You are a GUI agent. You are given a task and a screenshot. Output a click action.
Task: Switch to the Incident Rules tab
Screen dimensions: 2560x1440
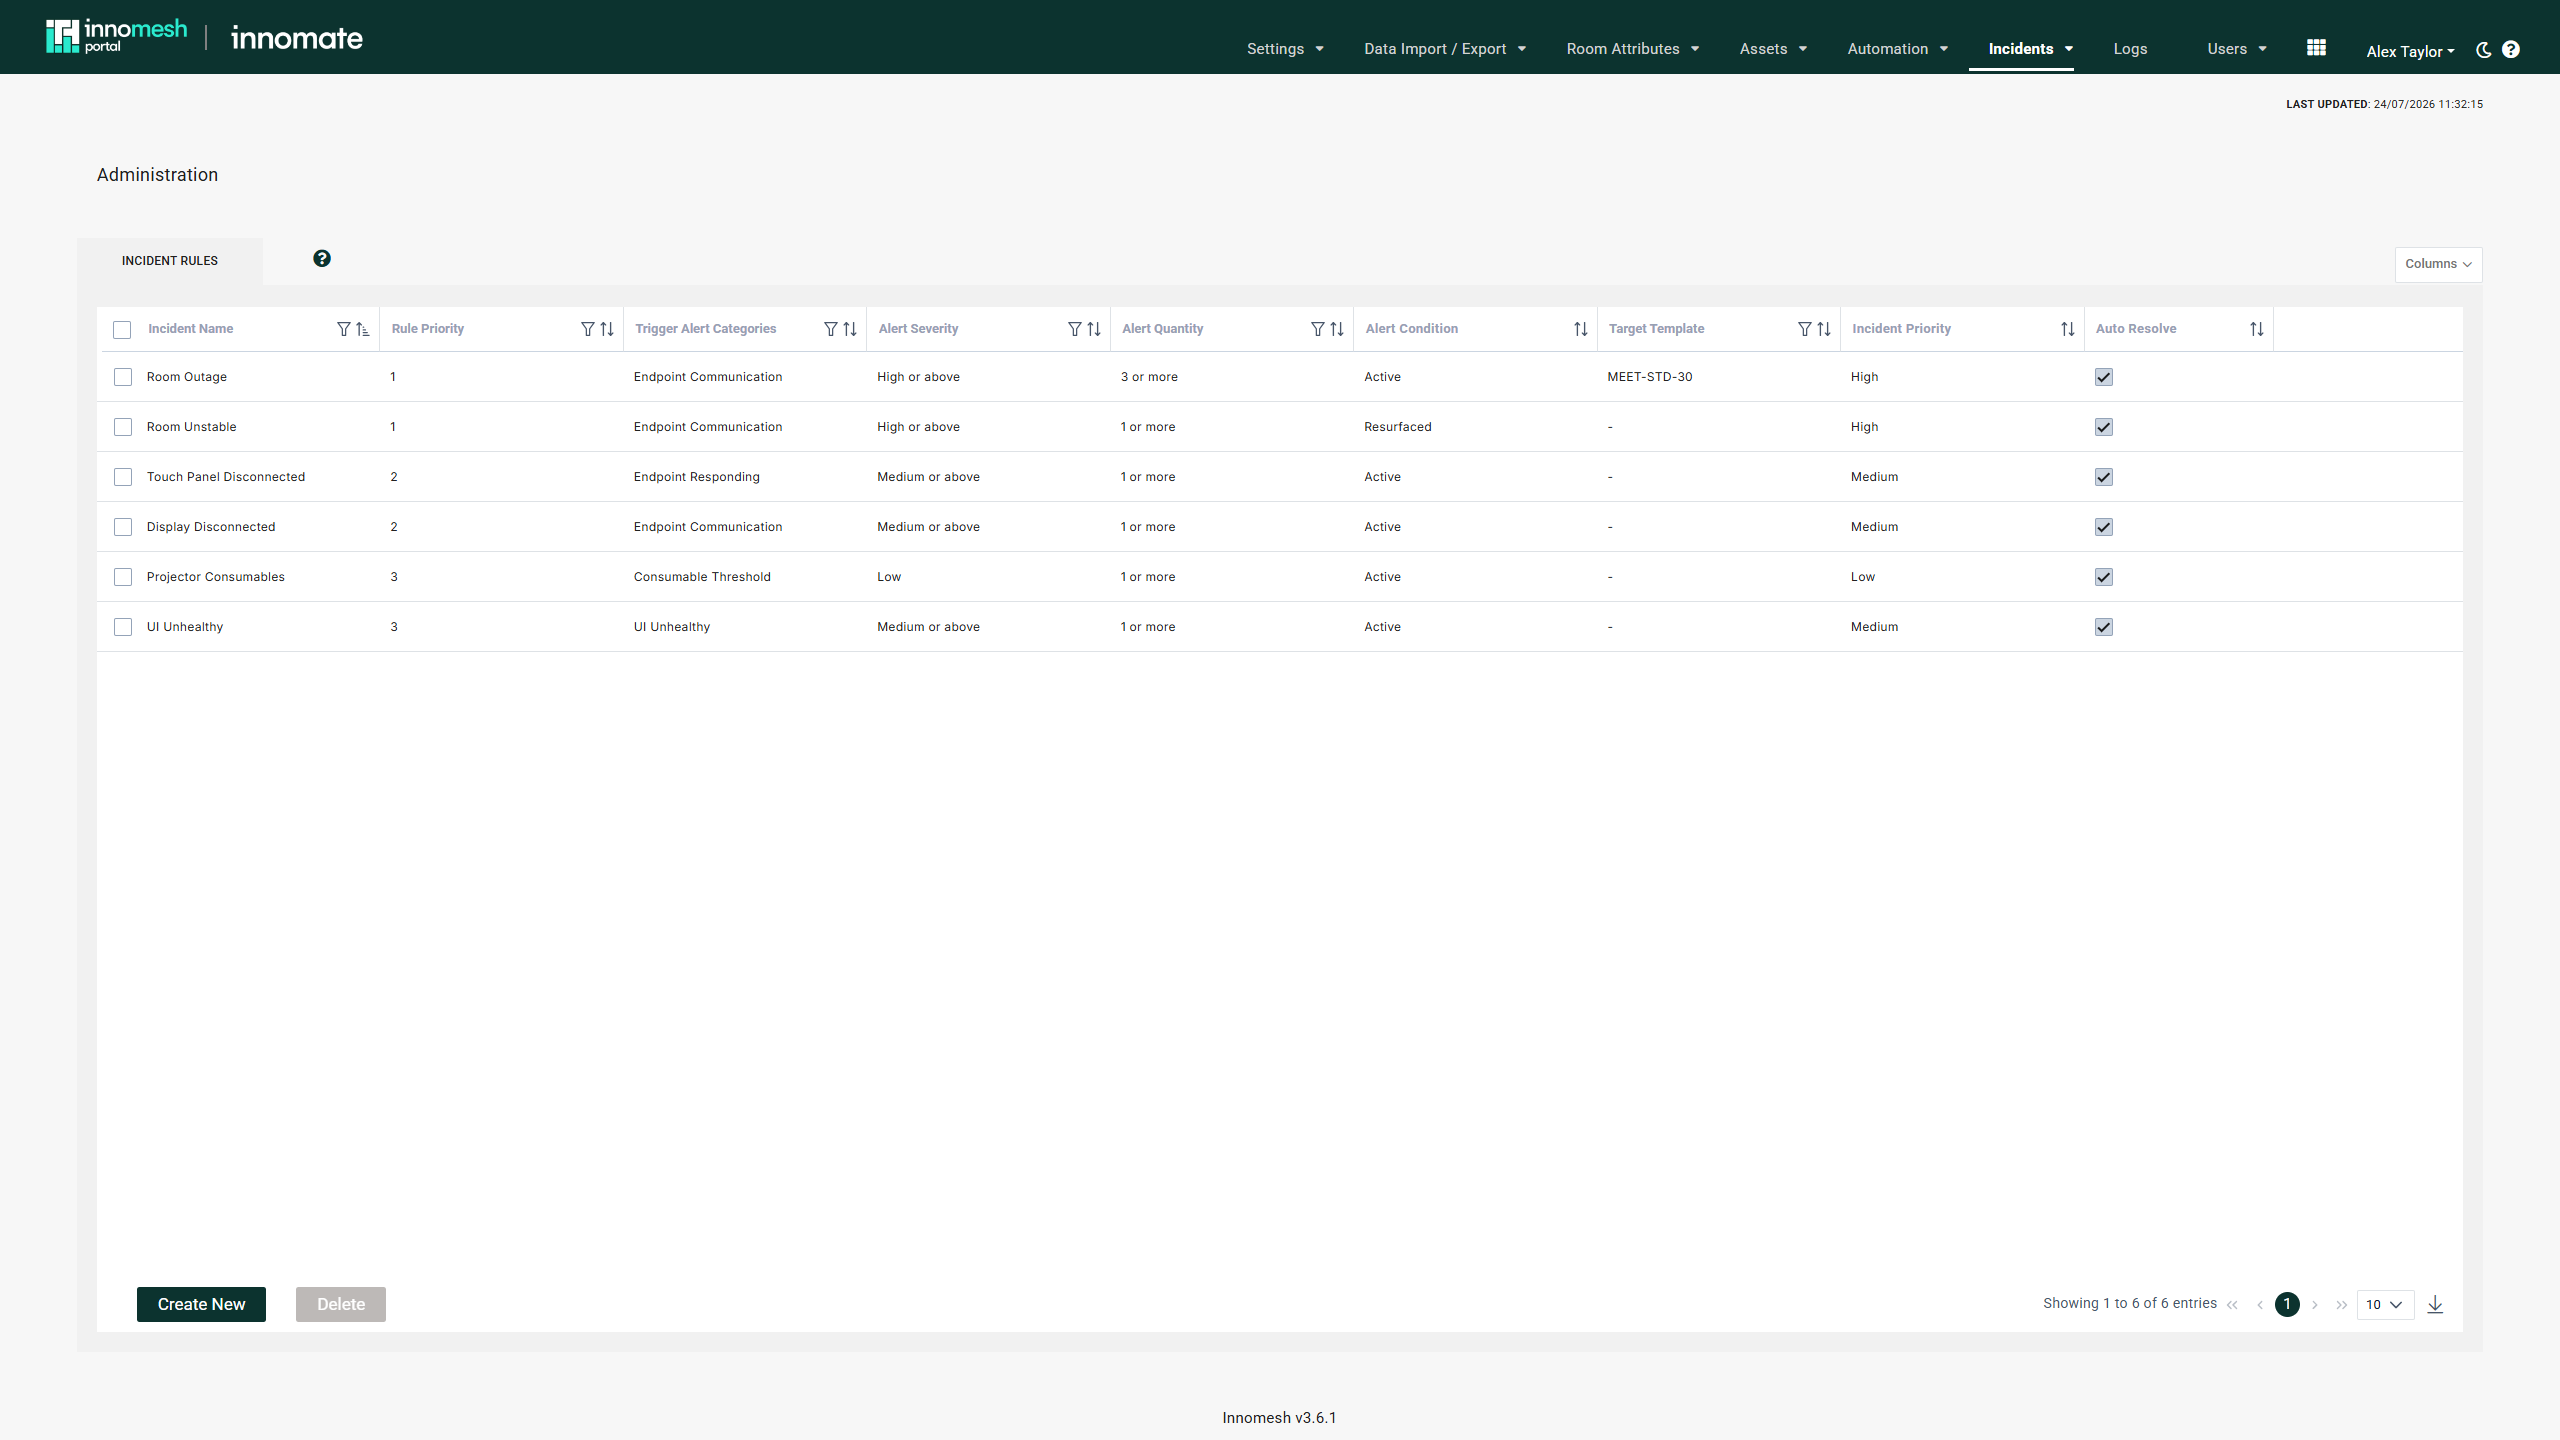point(170,261)
